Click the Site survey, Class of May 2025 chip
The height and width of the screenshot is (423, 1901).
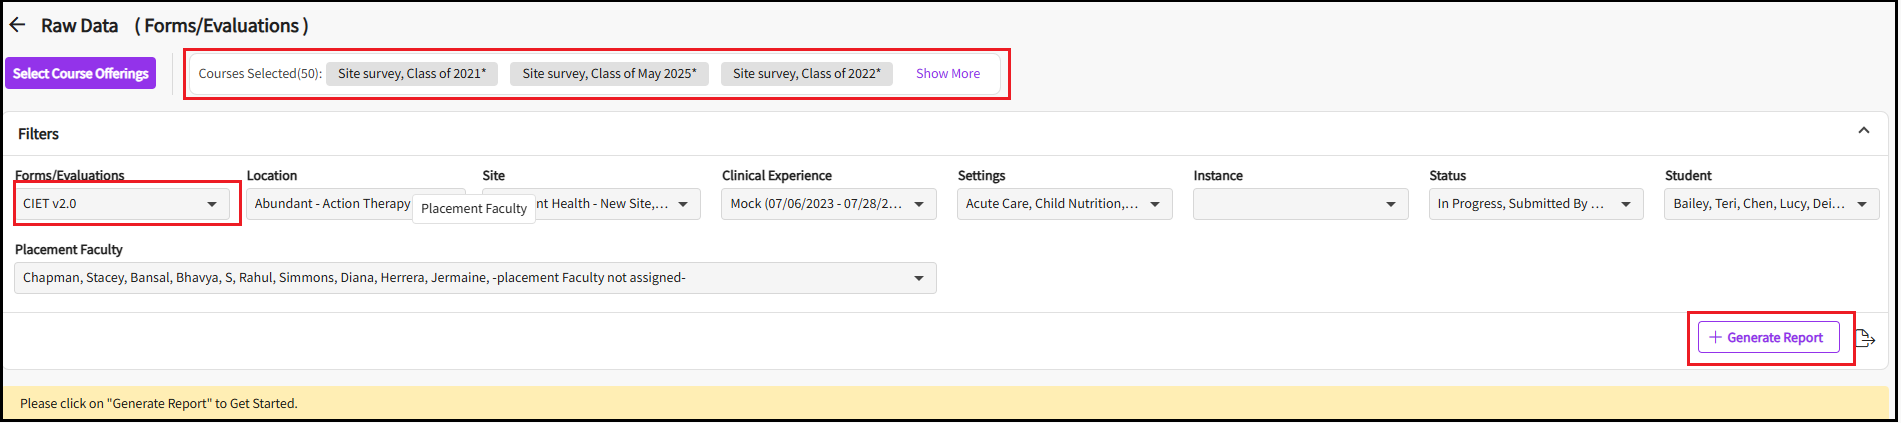(609, 73)
